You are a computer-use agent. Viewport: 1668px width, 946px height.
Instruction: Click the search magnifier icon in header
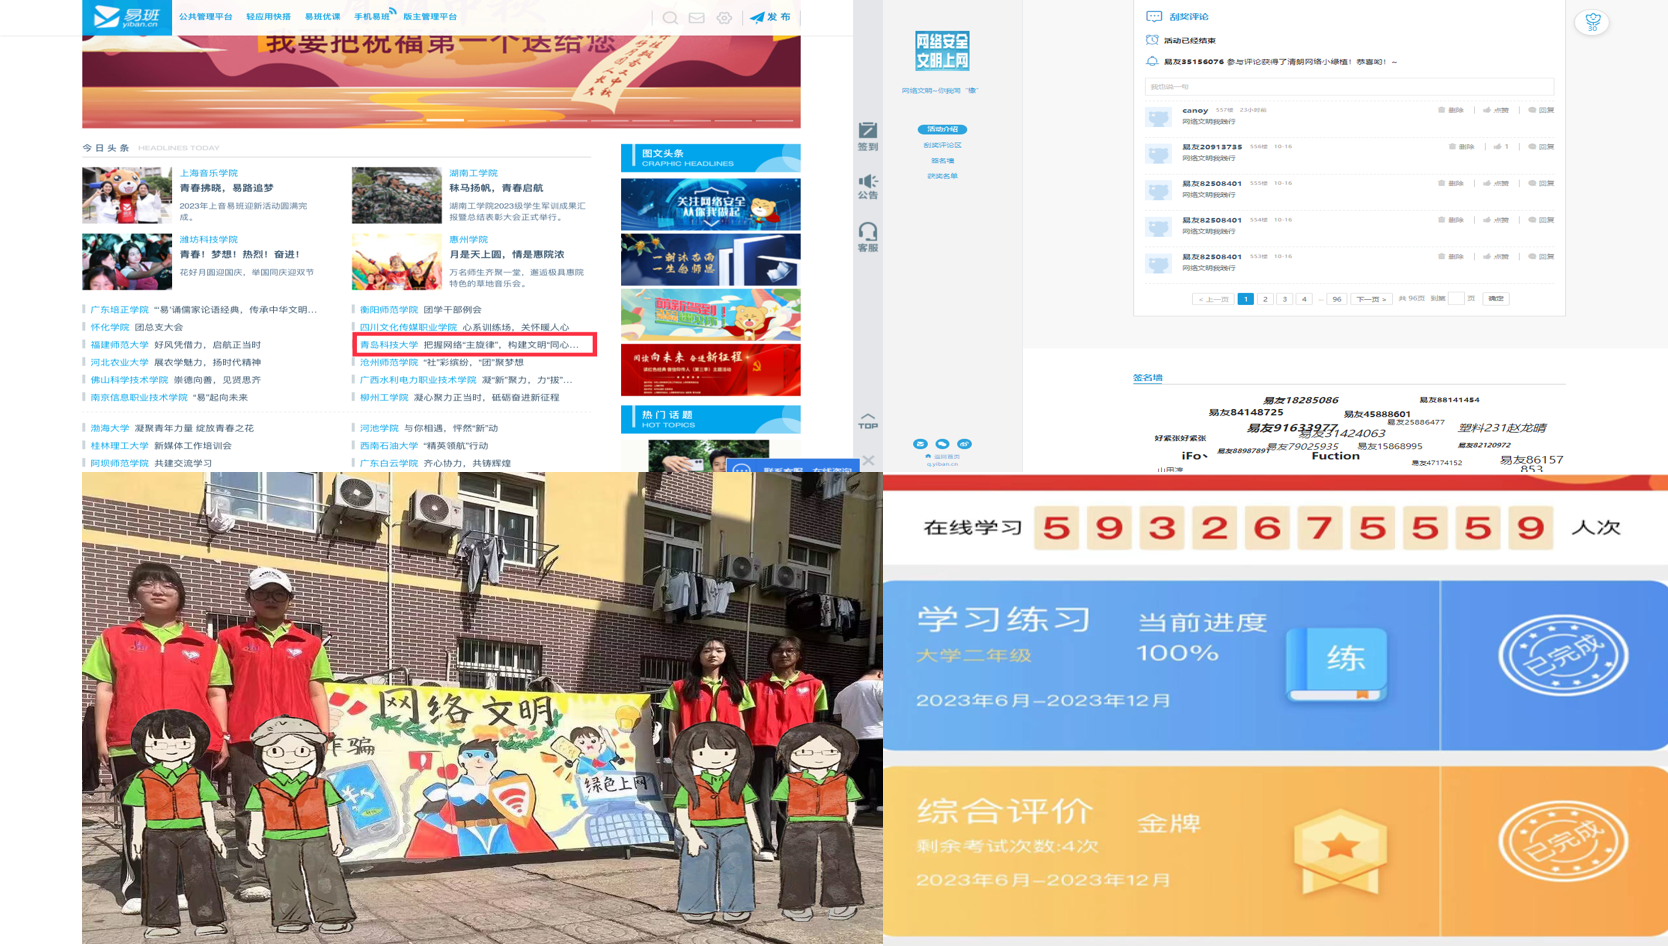point(670,18)
